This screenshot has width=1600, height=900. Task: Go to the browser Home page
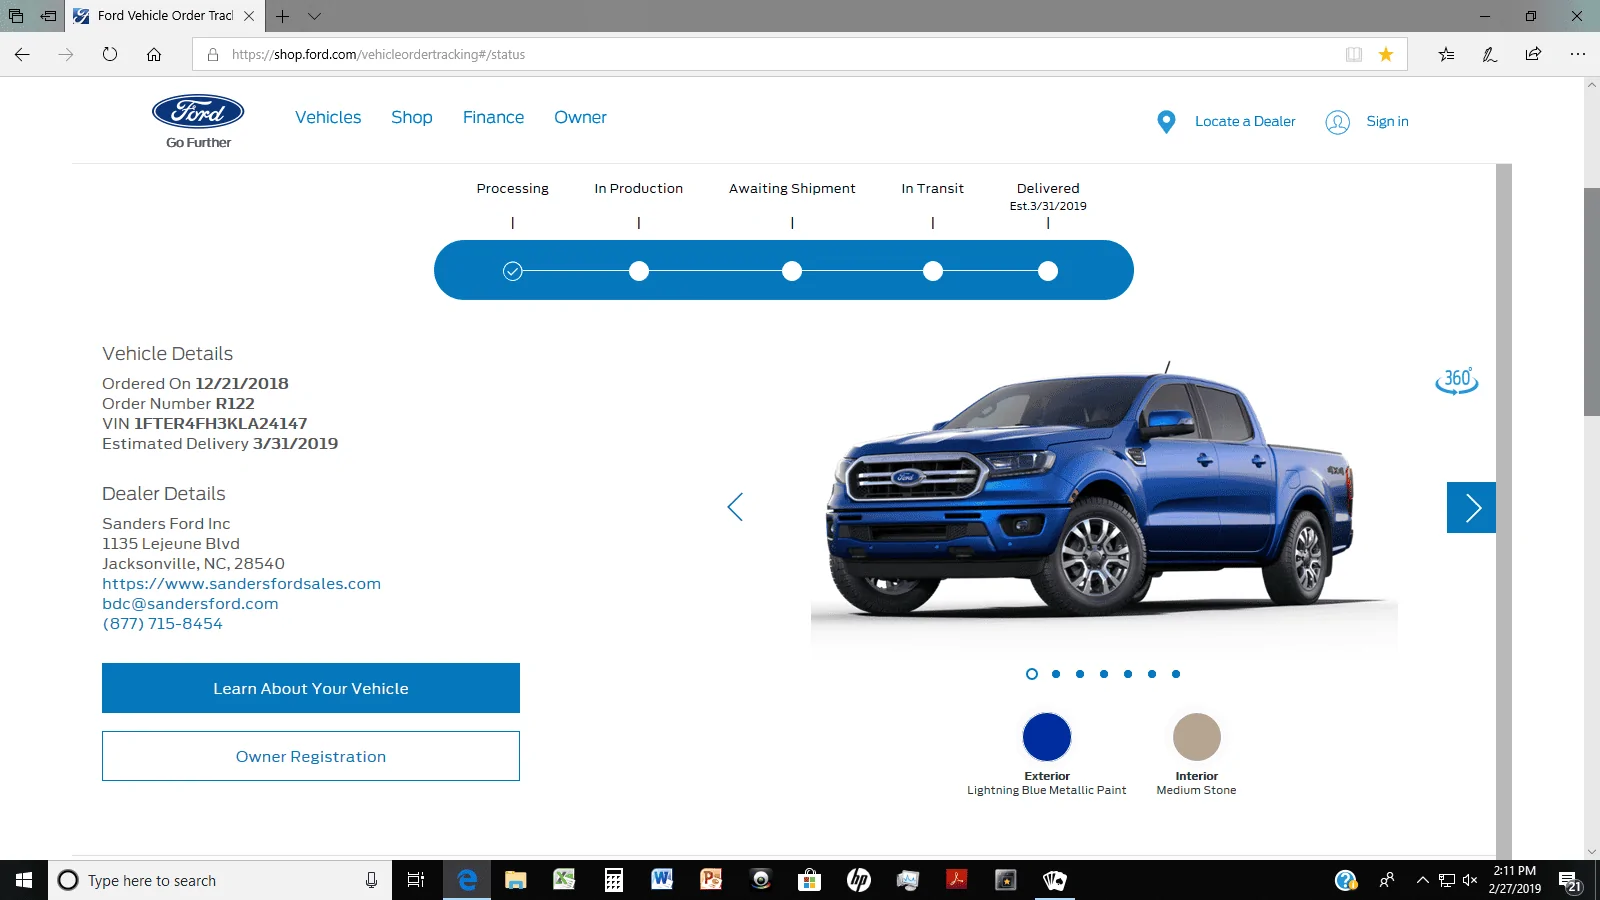154,54
